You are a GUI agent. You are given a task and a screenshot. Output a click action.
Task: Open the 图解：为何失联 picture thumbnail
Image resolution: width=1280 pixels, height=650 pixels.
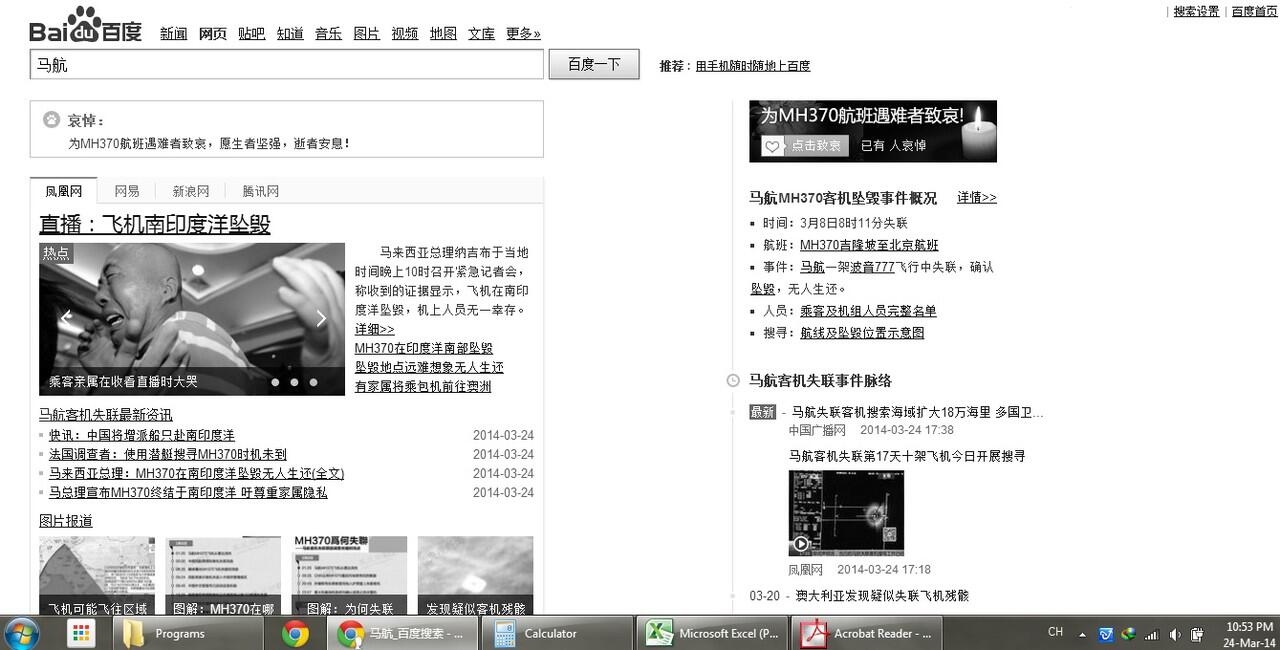pos(349,576)
